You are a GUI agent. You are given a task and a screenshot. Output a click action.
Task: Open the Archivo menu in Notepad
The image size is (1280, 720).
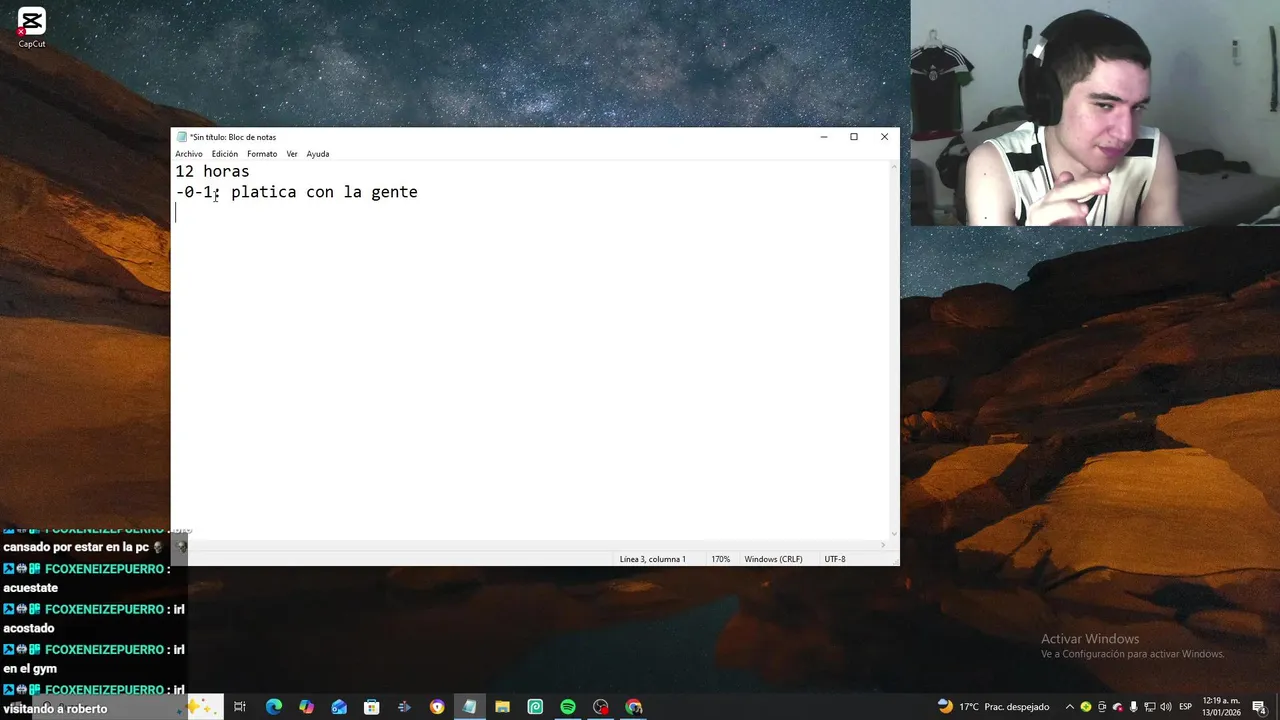click(x=189, y=154)
